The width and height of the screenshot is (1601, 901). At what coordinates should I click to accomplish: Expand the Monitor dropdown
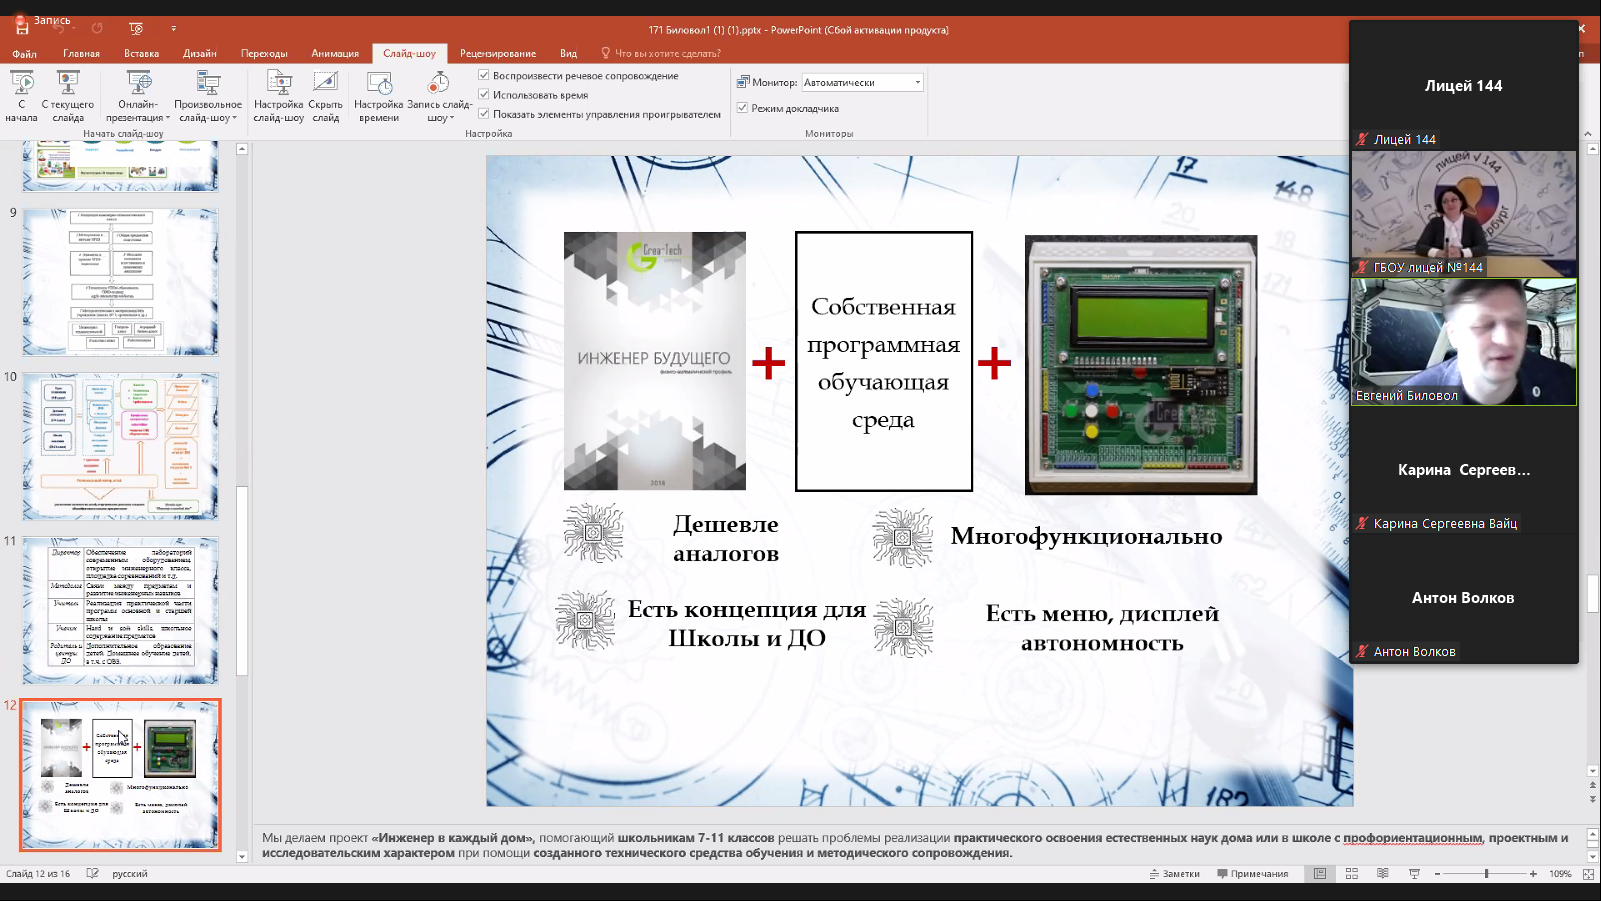point(918,83)
